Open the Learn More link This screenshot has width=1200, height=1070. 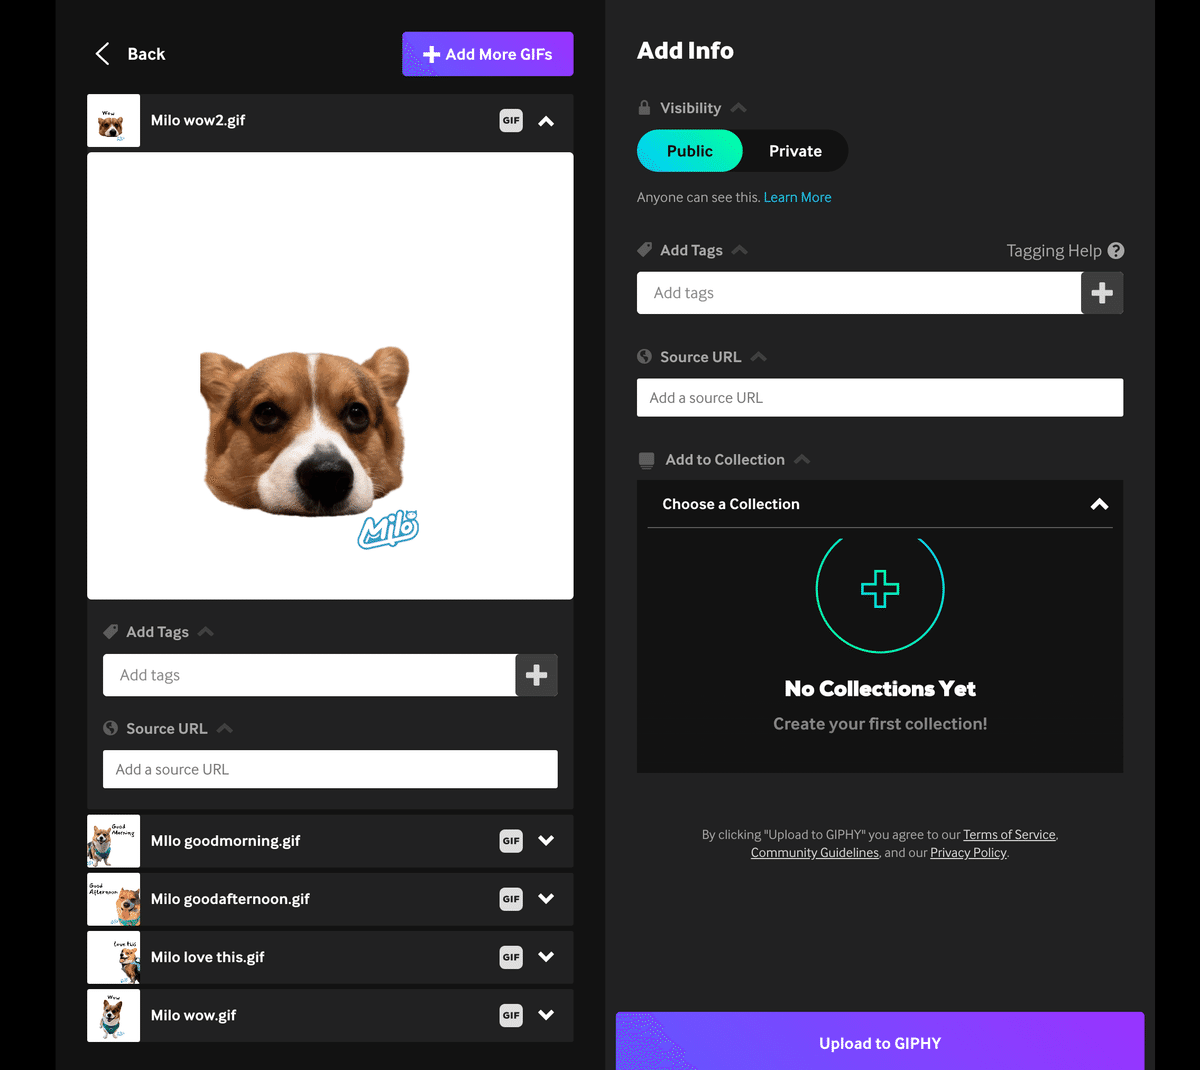tap(797, 197)
